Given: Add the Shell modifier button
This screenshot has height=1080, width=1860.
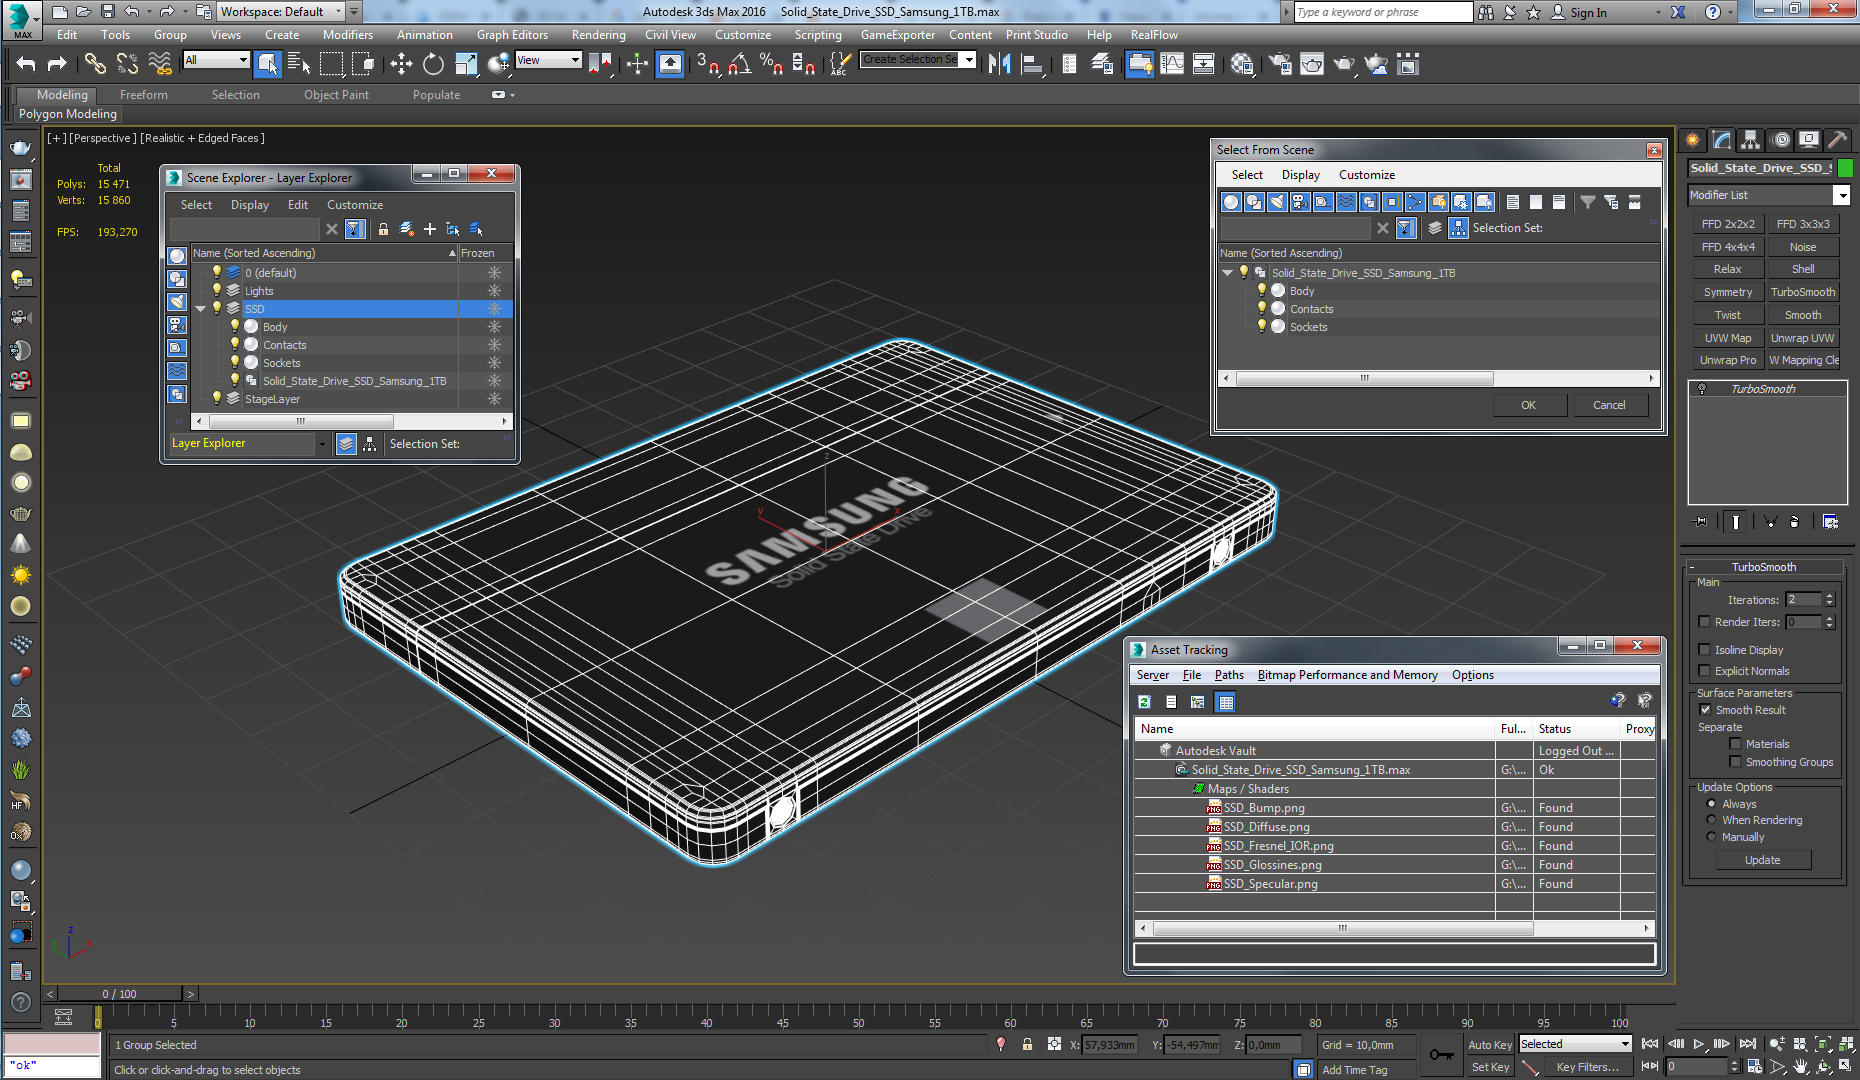Looking at the screenshot, I should point(1802,269).
